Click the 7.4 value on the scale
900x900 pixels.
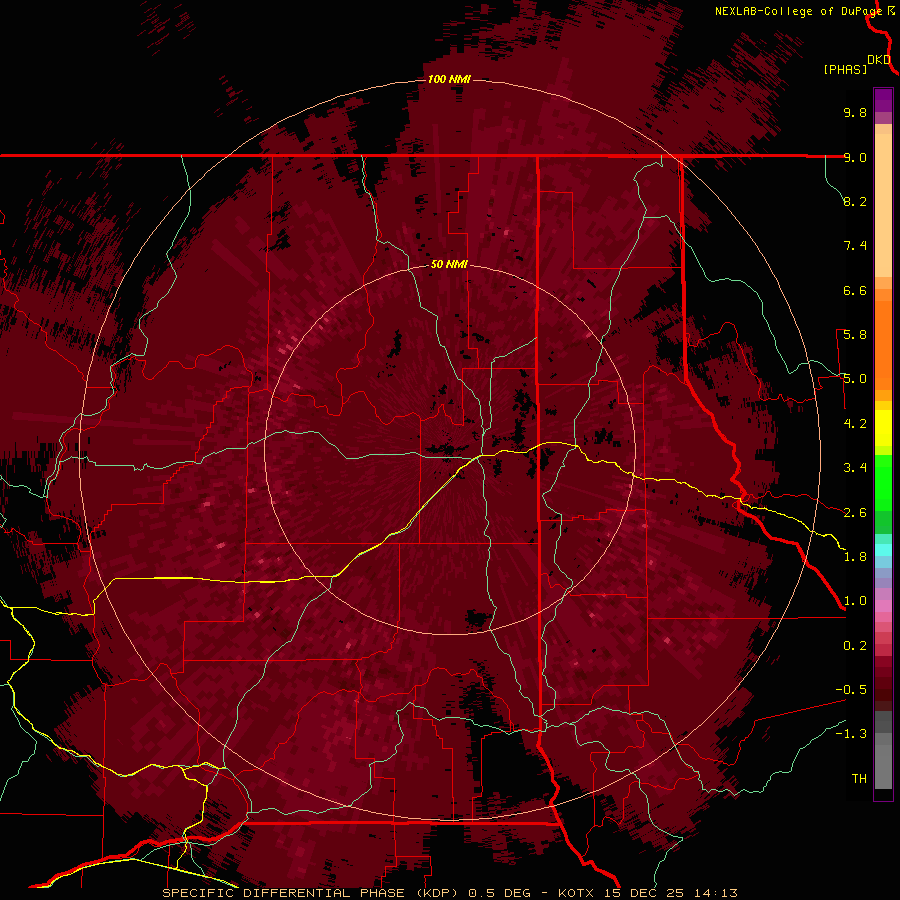[x=855, y=246]
